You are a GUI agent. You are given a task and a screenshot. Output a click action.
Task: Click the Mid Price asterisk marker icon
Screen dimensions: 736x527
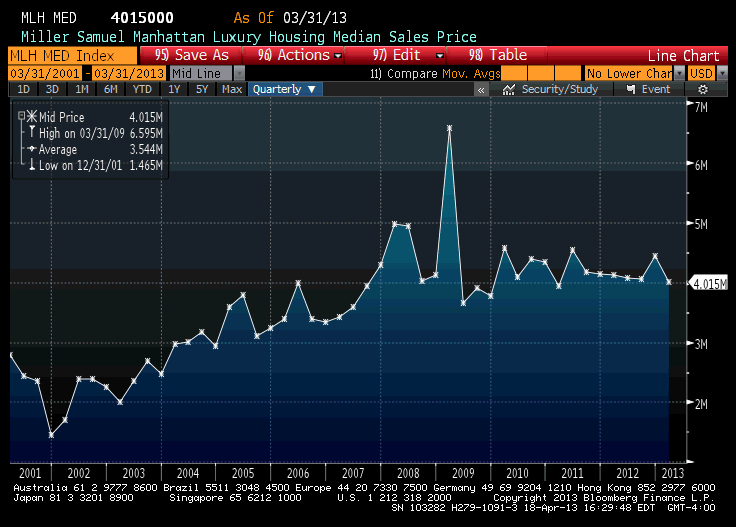(31, 117)
